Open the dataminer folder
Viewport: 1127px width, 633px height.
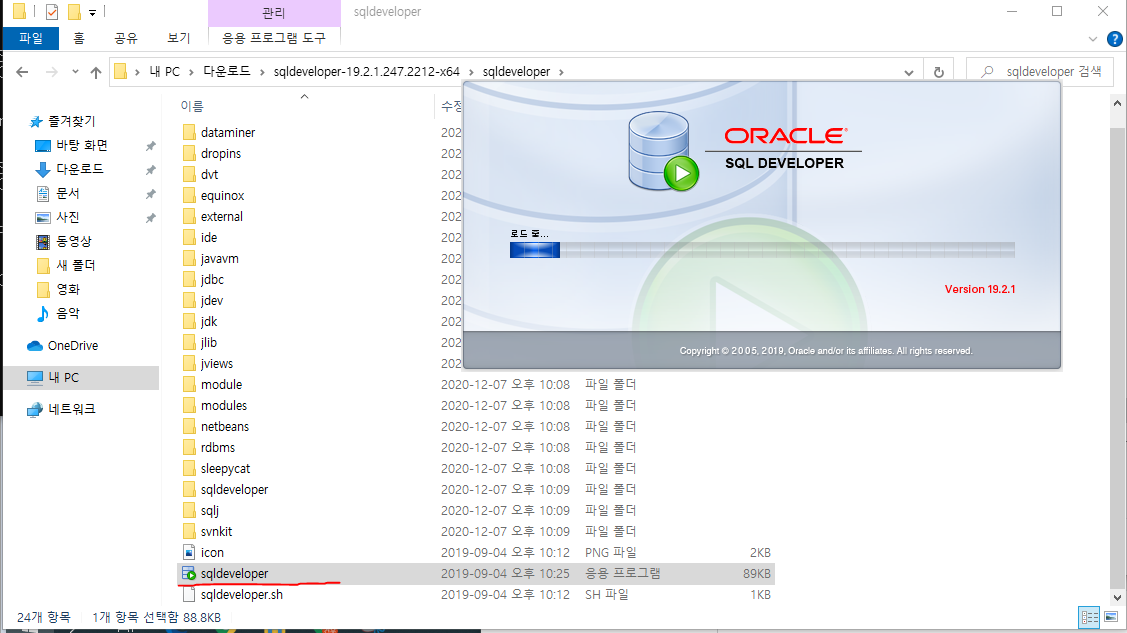[x=228, y=132]
